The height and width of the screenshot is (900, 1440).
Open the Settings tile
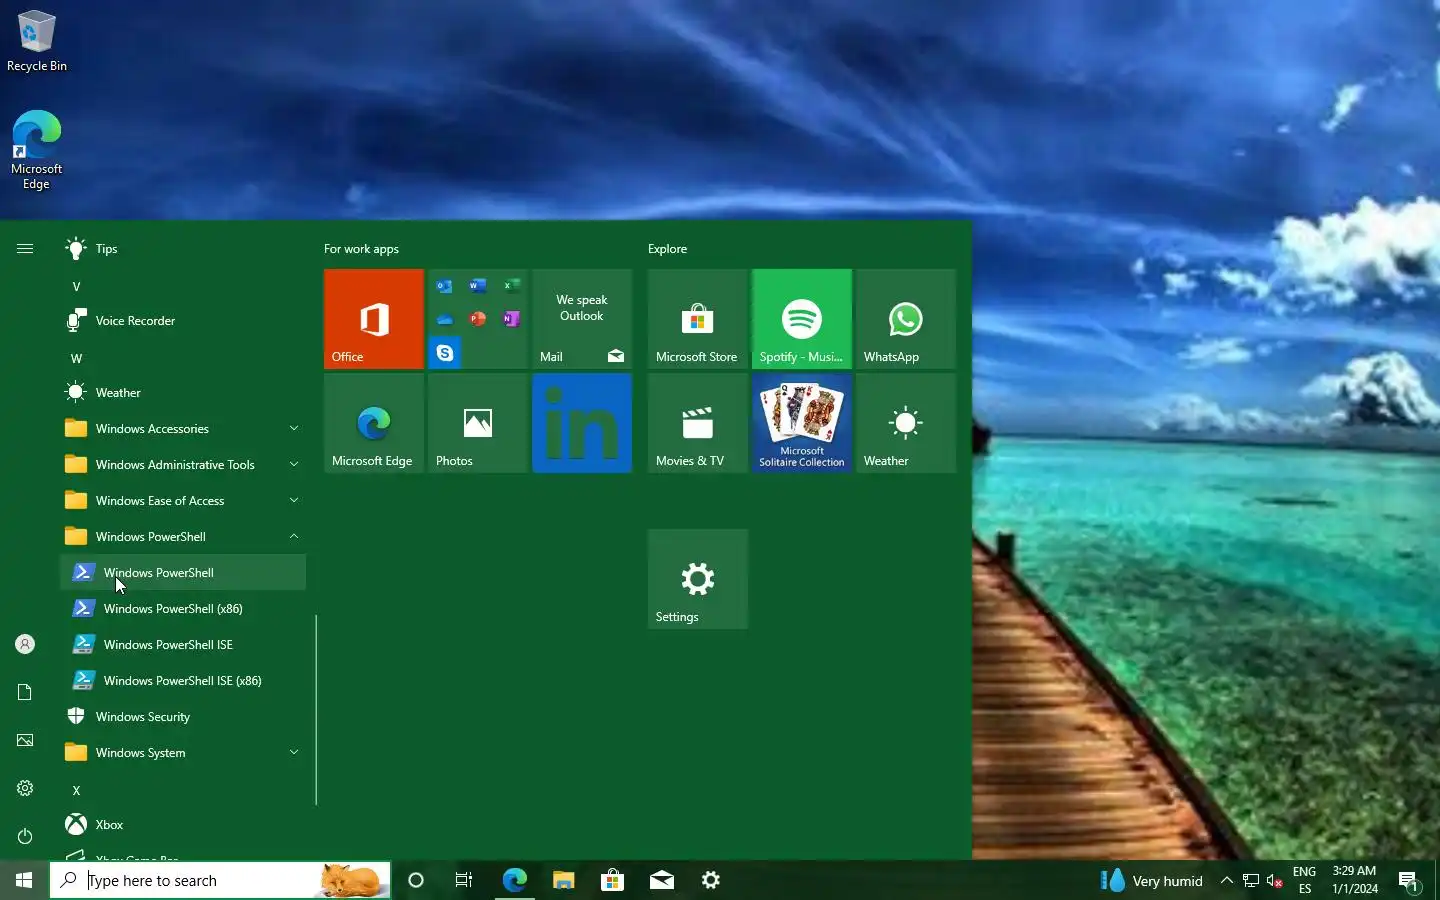point(698,579)
